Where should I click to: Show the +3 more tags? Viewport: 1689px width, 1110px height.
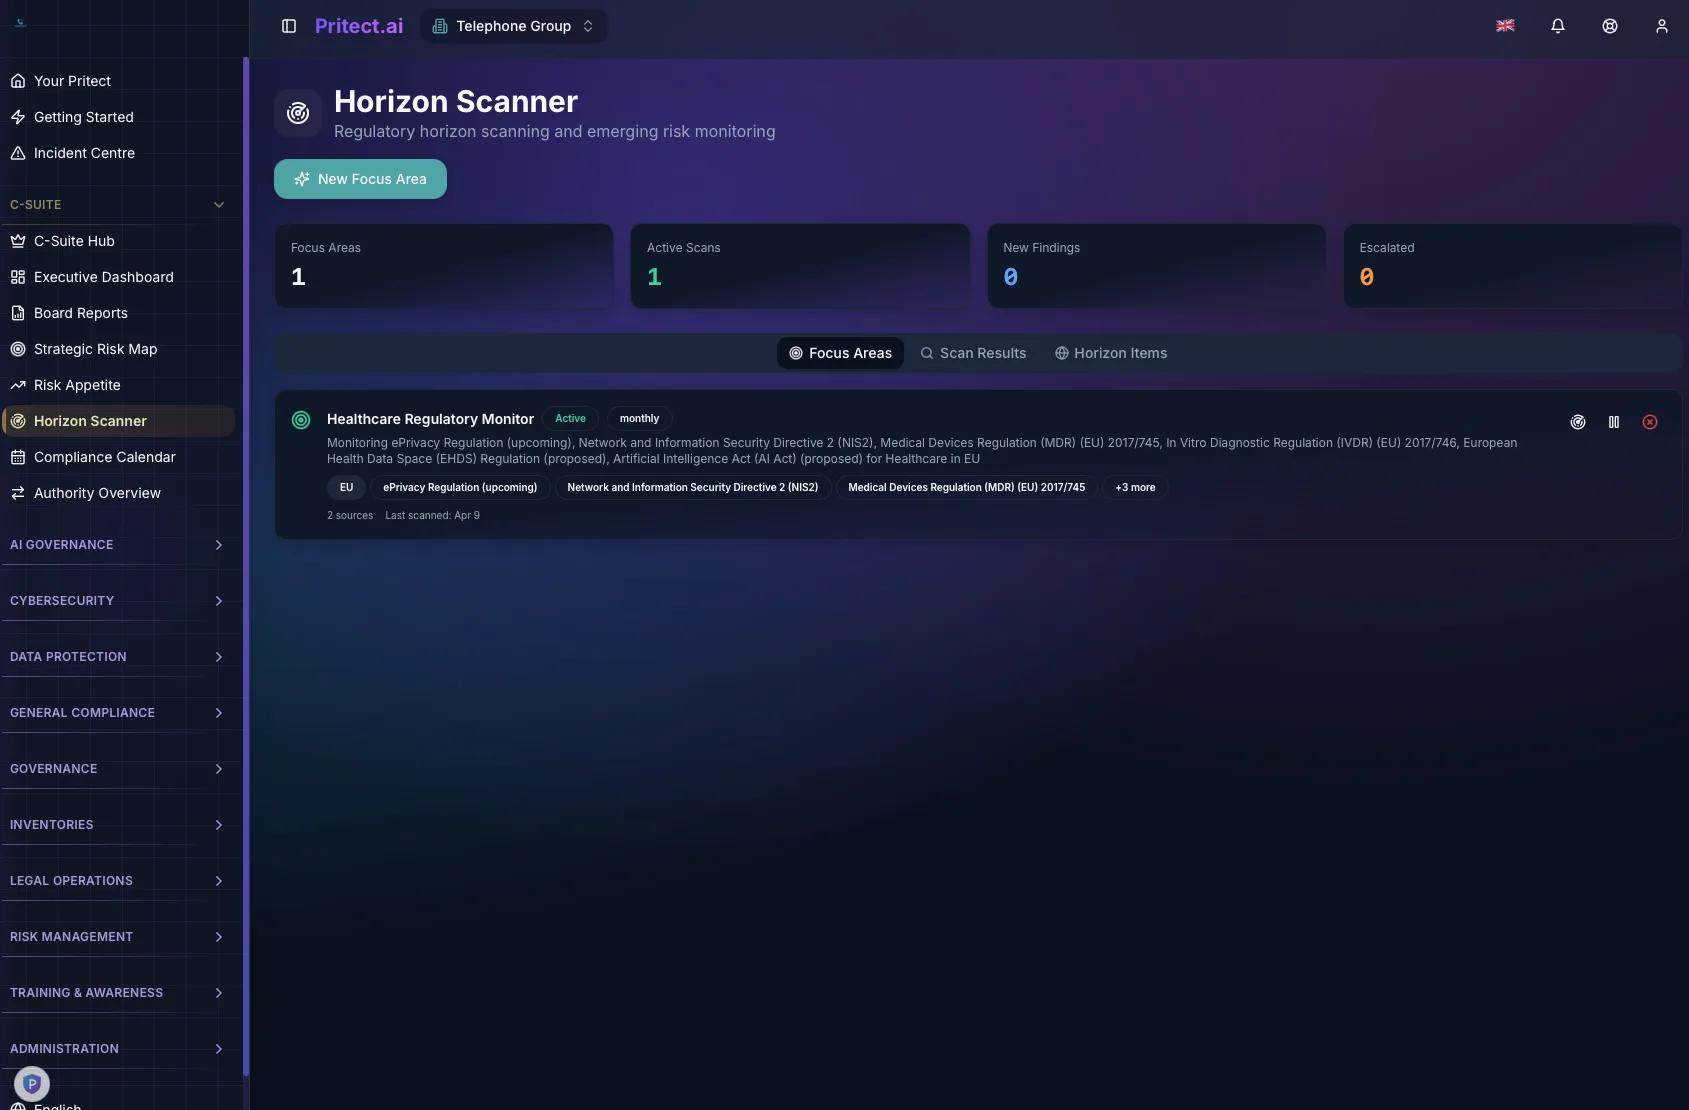tap(1135, 488)
